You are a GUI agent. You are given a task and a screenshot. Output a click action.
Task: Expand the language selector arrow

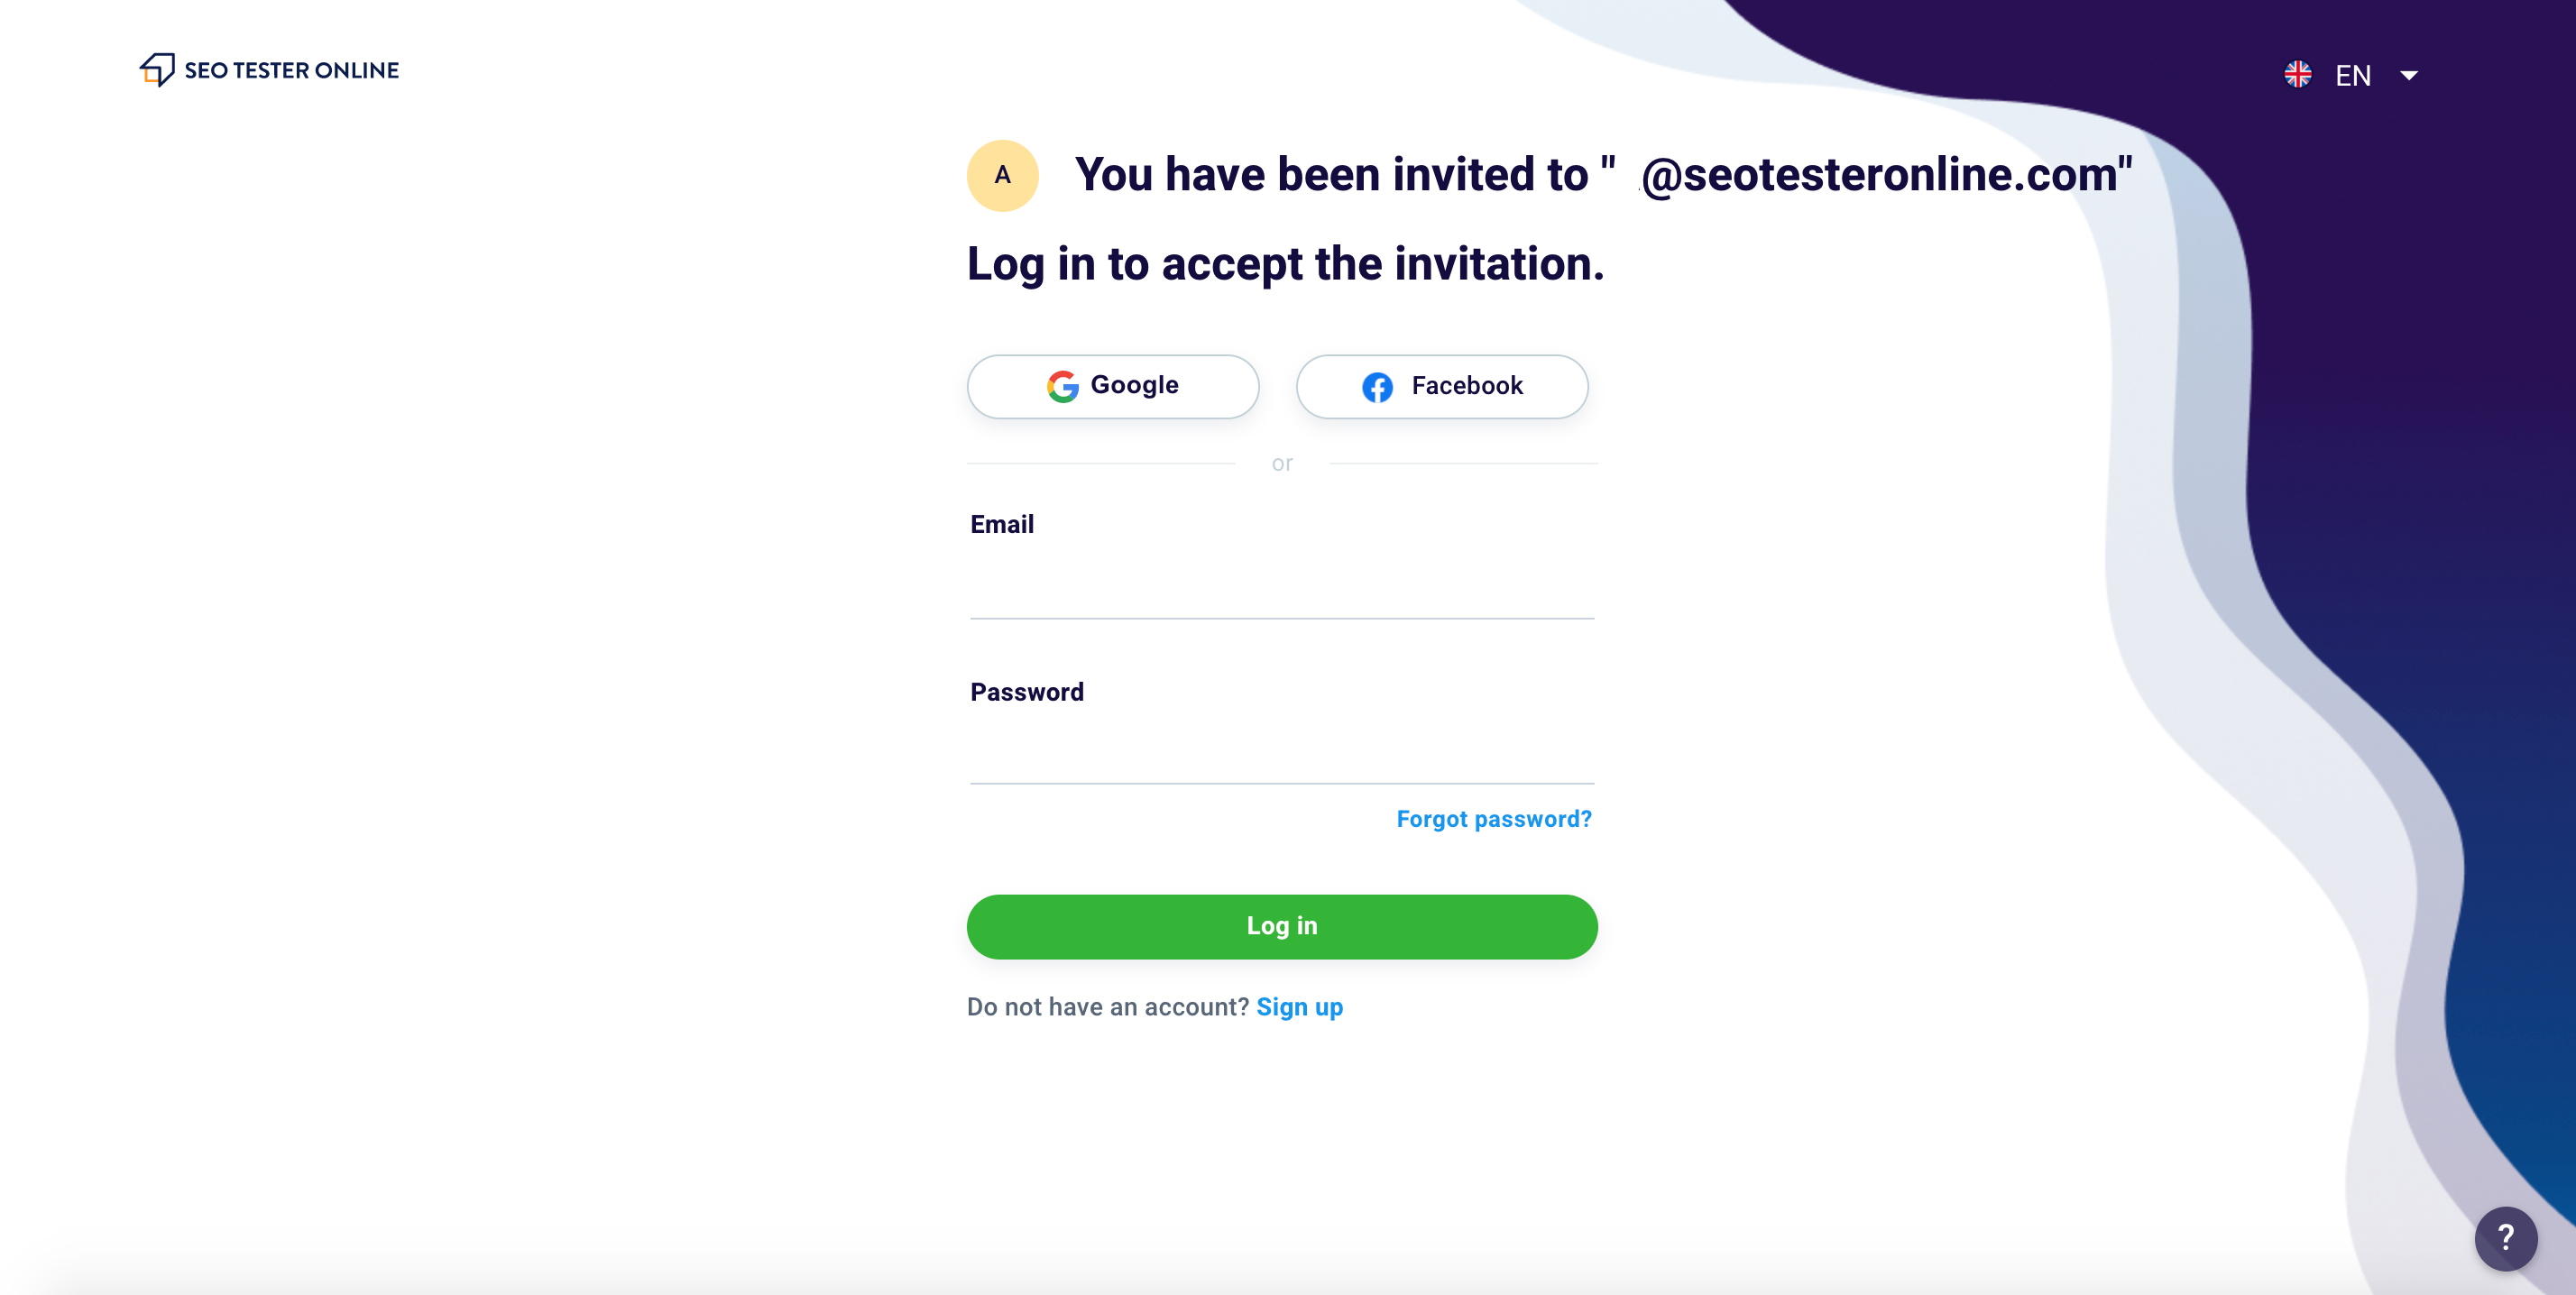pos(2410,75)
